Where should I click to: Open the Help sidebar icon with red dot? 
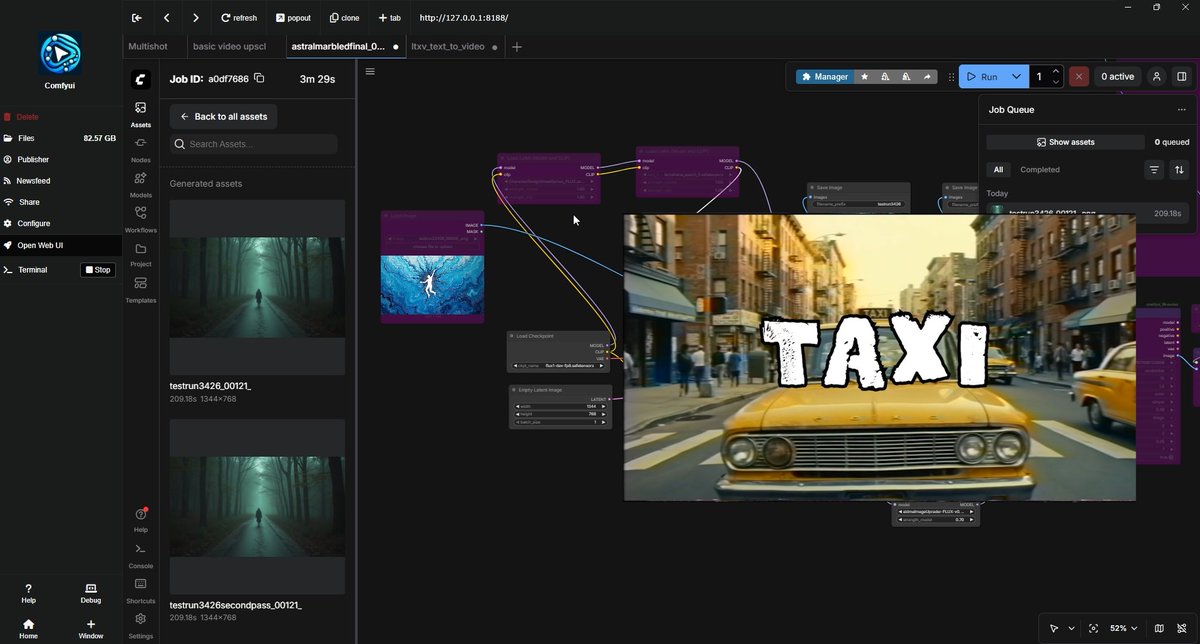(141, 519)
